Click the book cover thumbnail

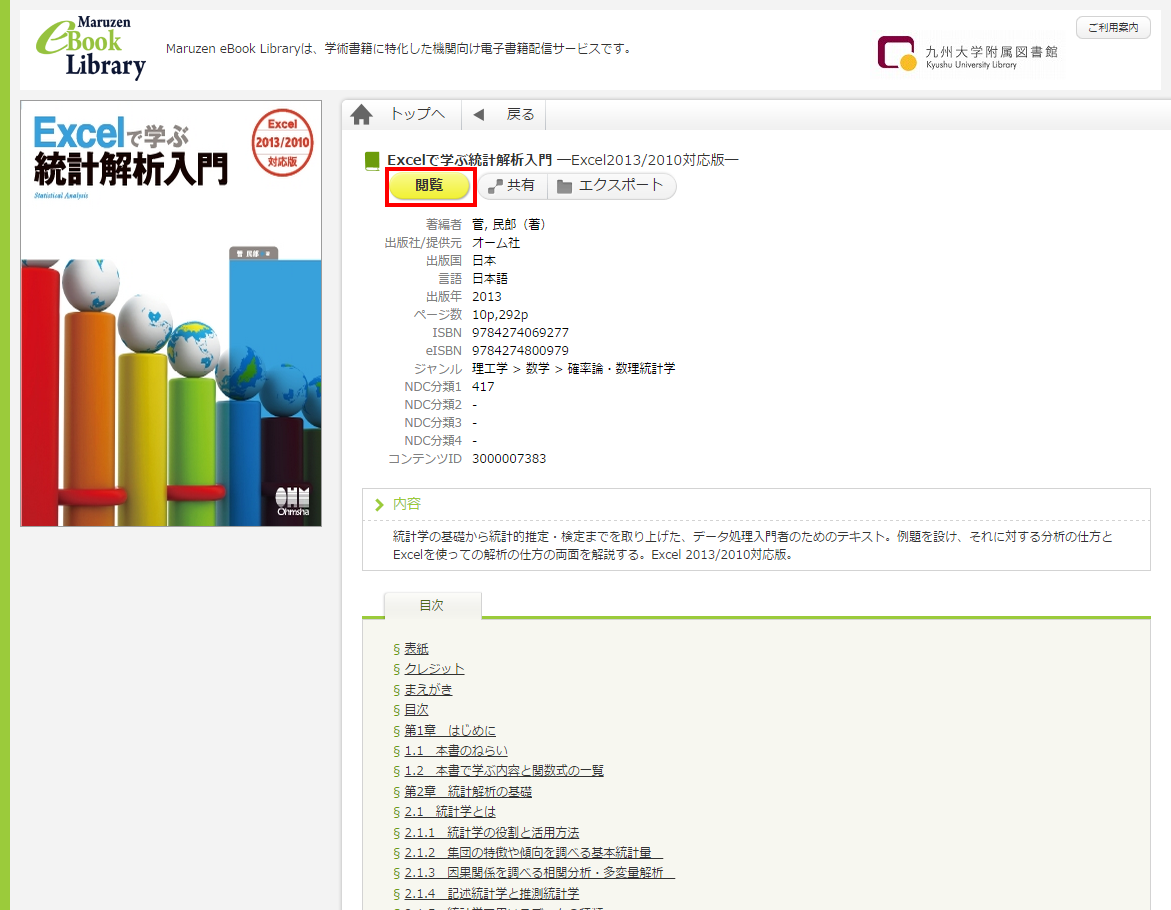pyautogui.click(x=171, y=314)
